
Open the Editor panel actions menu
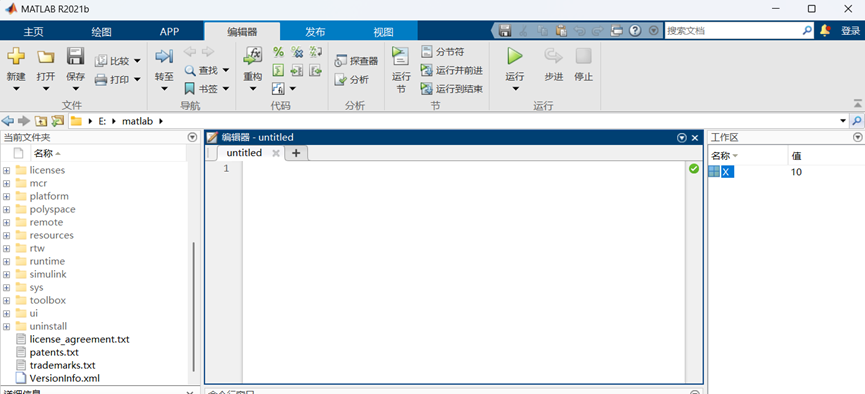(682, 137)
